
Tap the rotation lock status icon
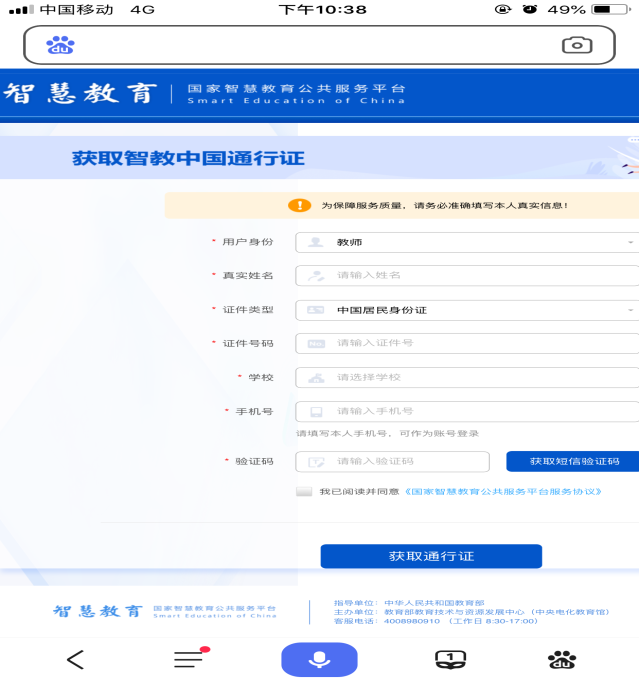tap(503, 9)
